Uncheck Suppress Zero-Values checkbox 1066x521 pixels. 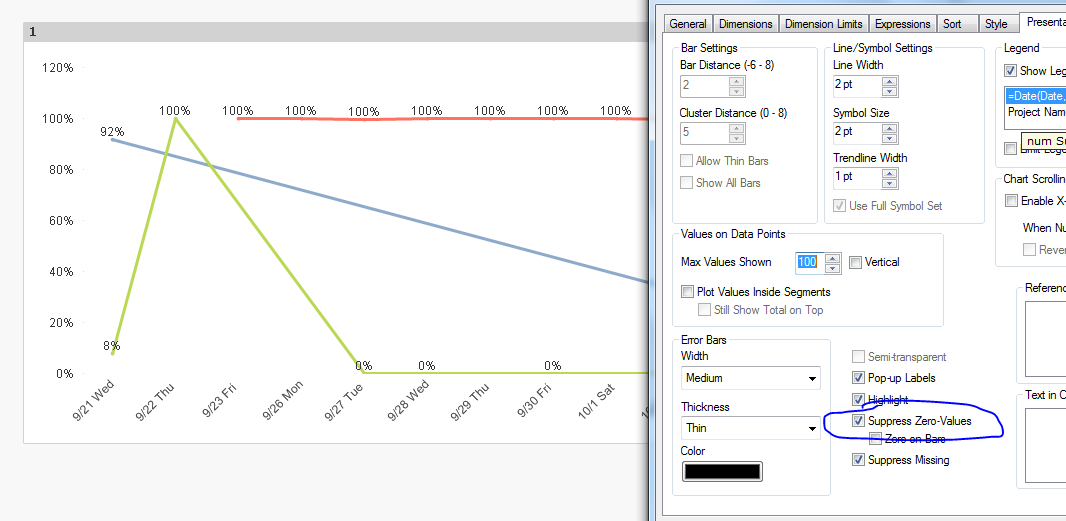(x=858, y=422)
